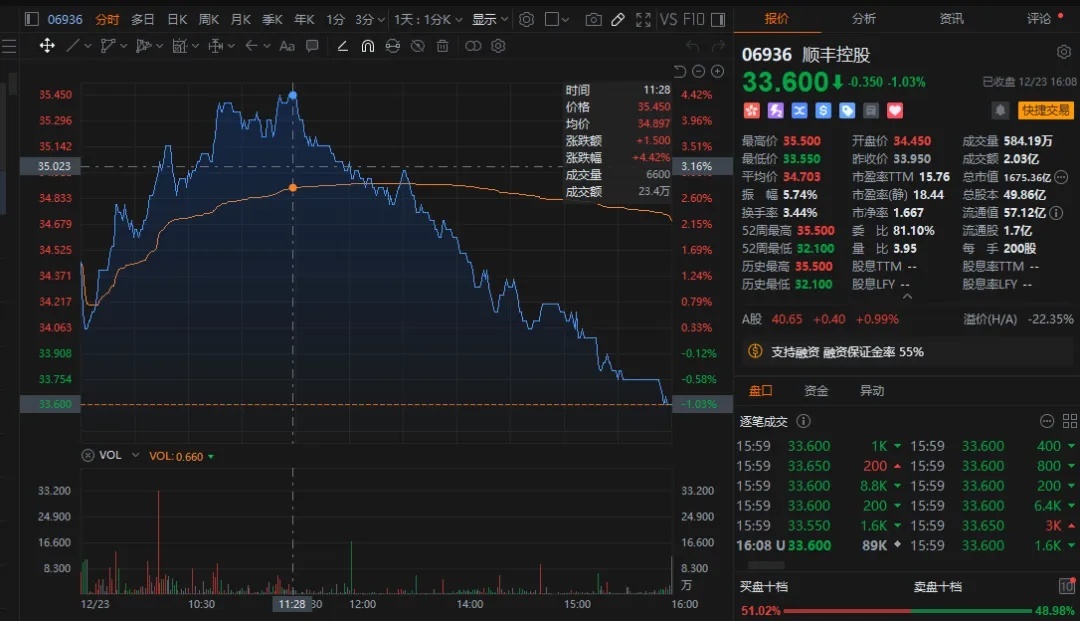Add stock to favorites heart icon
The width and height of the screenshot is (1080, 621).
coord(895,110)
